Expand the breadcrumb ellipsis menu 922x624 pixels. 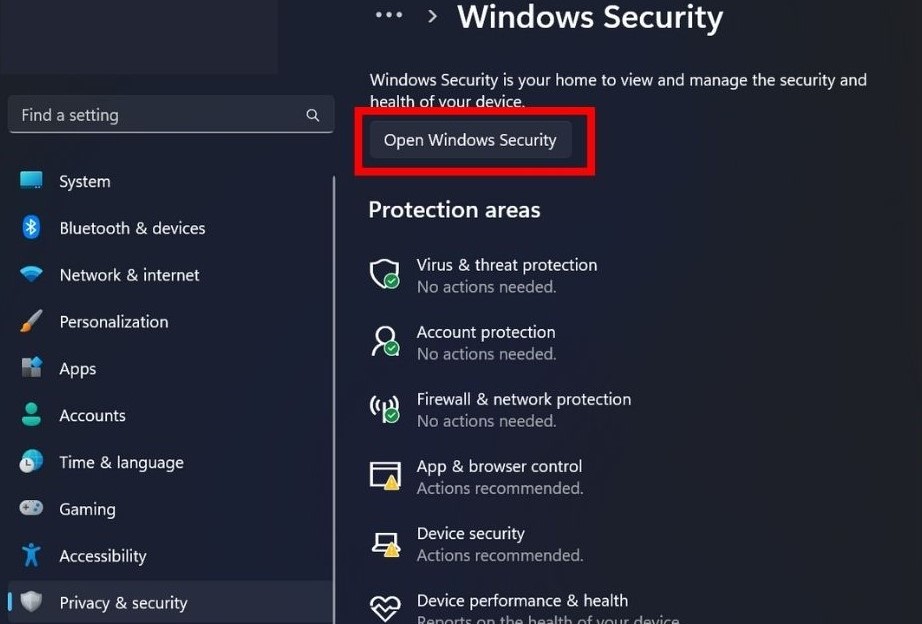388,15
